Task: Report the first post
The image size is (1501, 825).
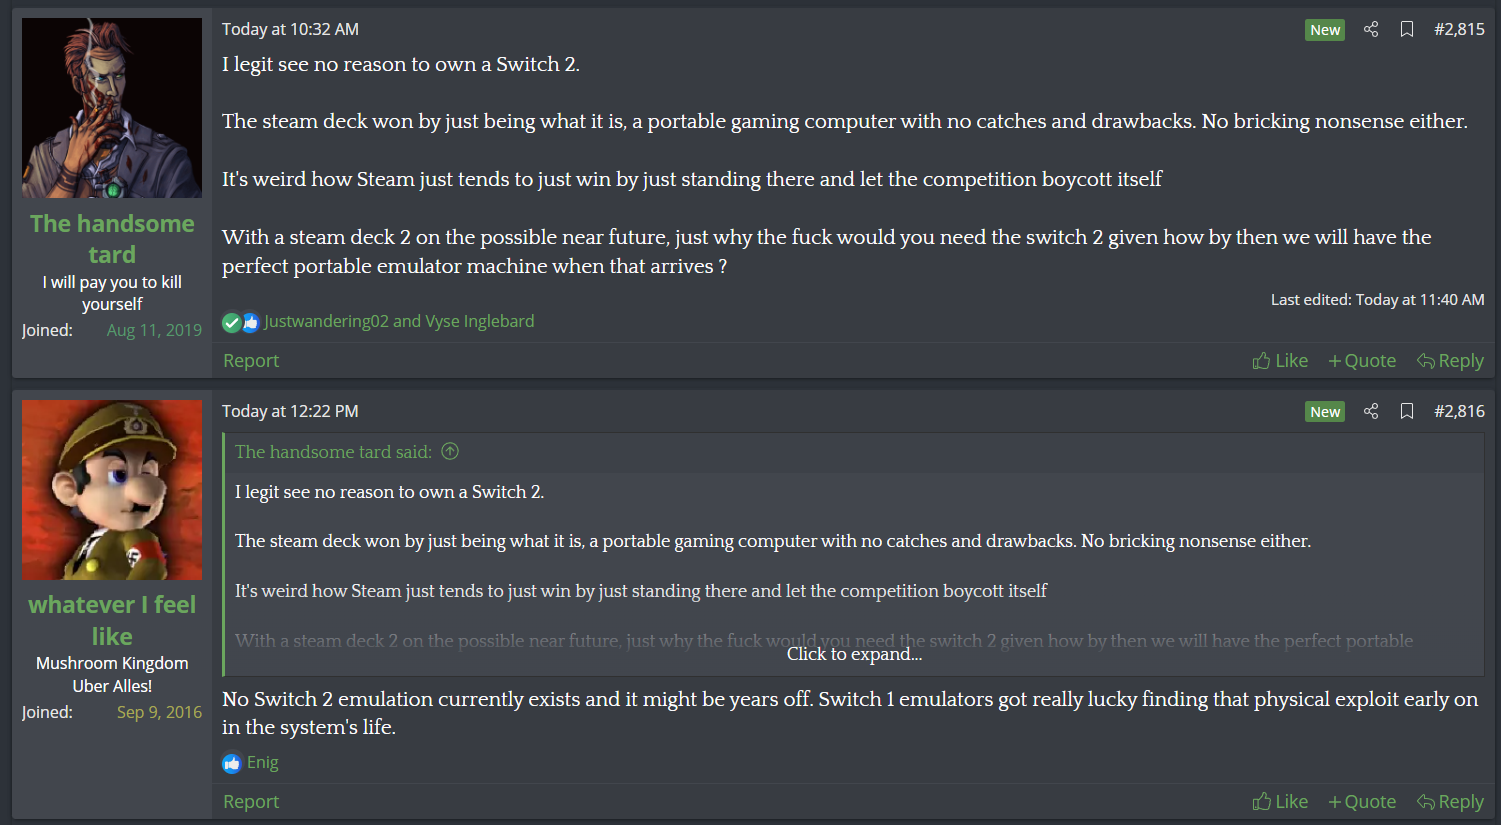Action: pyautogui.click(x=251, y=361)
